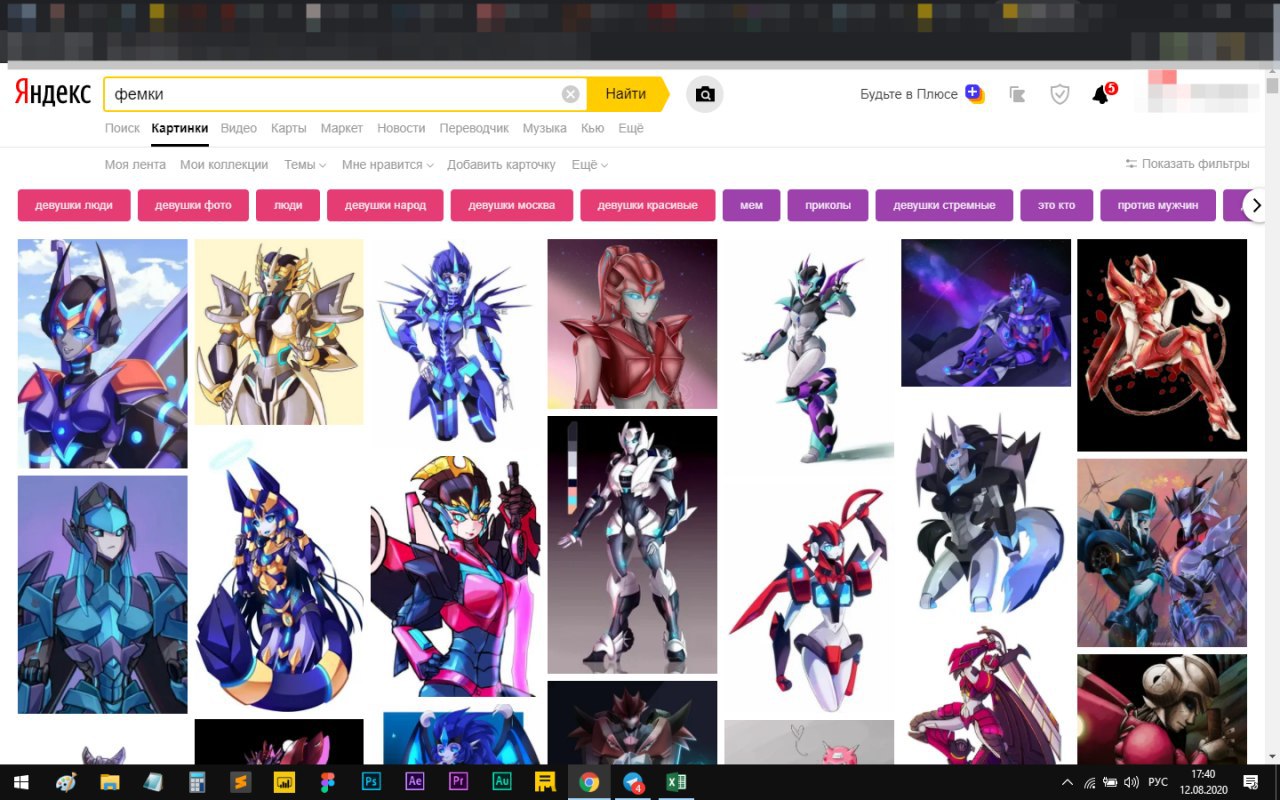Screen dimensions: 1280x800
Task: Open Моя лента link
Action: (135, 164)
